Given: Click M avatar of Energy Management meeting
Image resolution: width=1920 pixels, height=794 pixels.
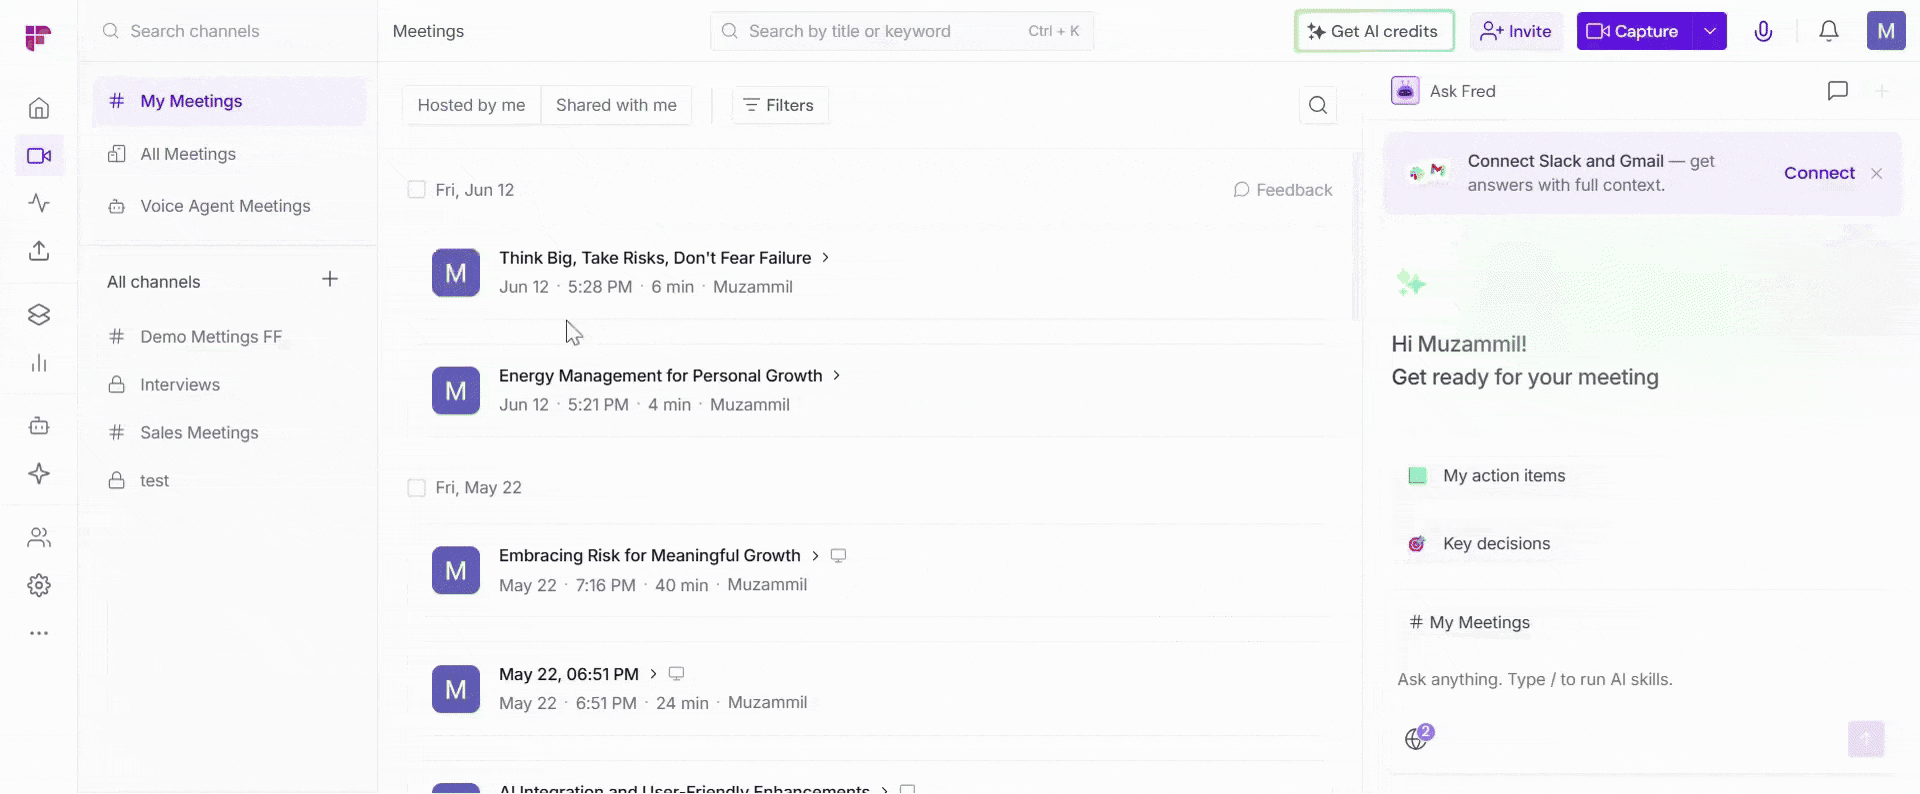Looking at the screenshot, I should (456, 391).
